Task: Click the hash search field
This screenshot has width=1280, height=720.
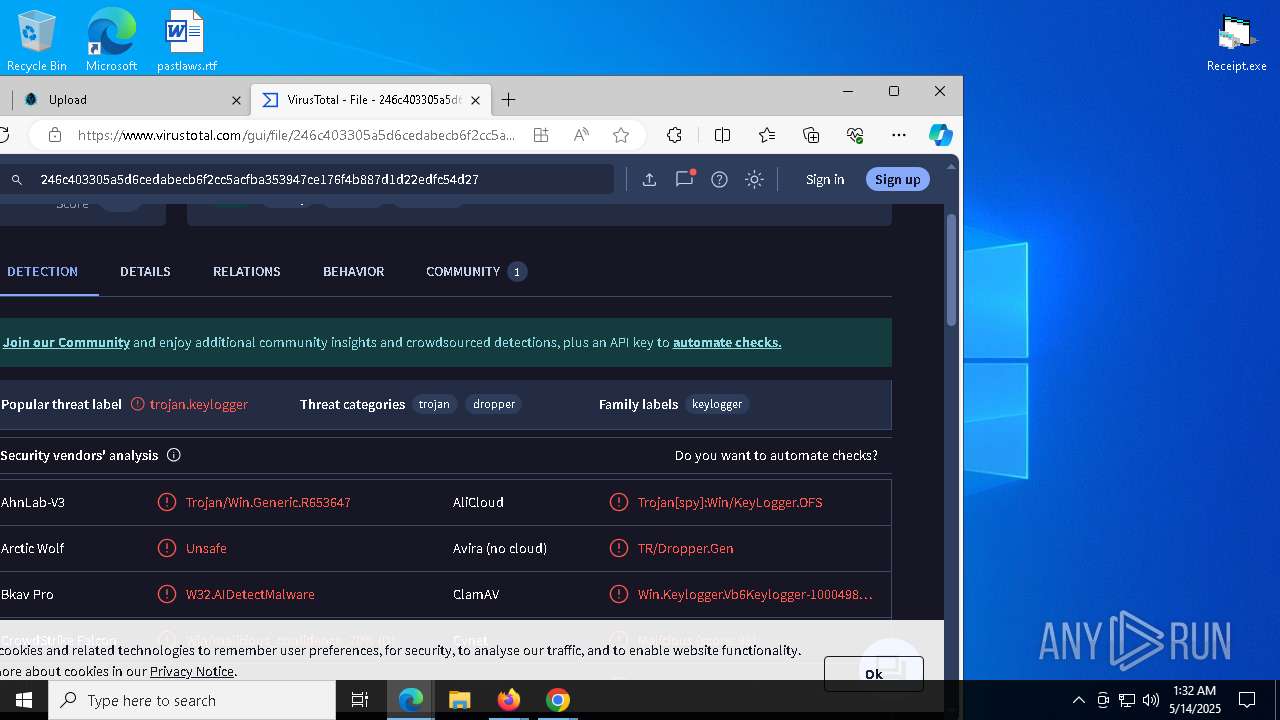Action: click(x=320, y=180)
